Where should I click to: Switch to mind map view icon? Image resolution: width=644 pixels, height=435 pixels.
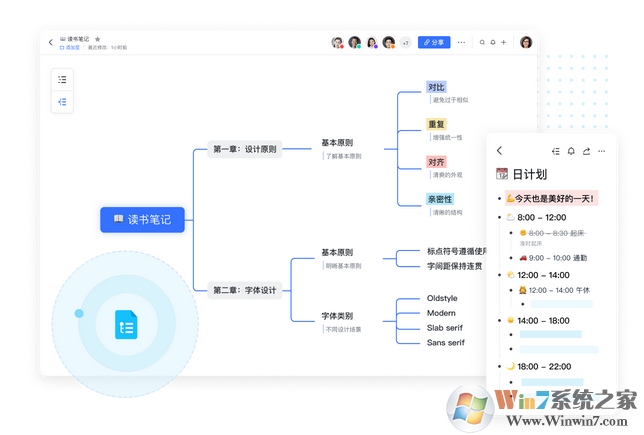coord(62,102)
